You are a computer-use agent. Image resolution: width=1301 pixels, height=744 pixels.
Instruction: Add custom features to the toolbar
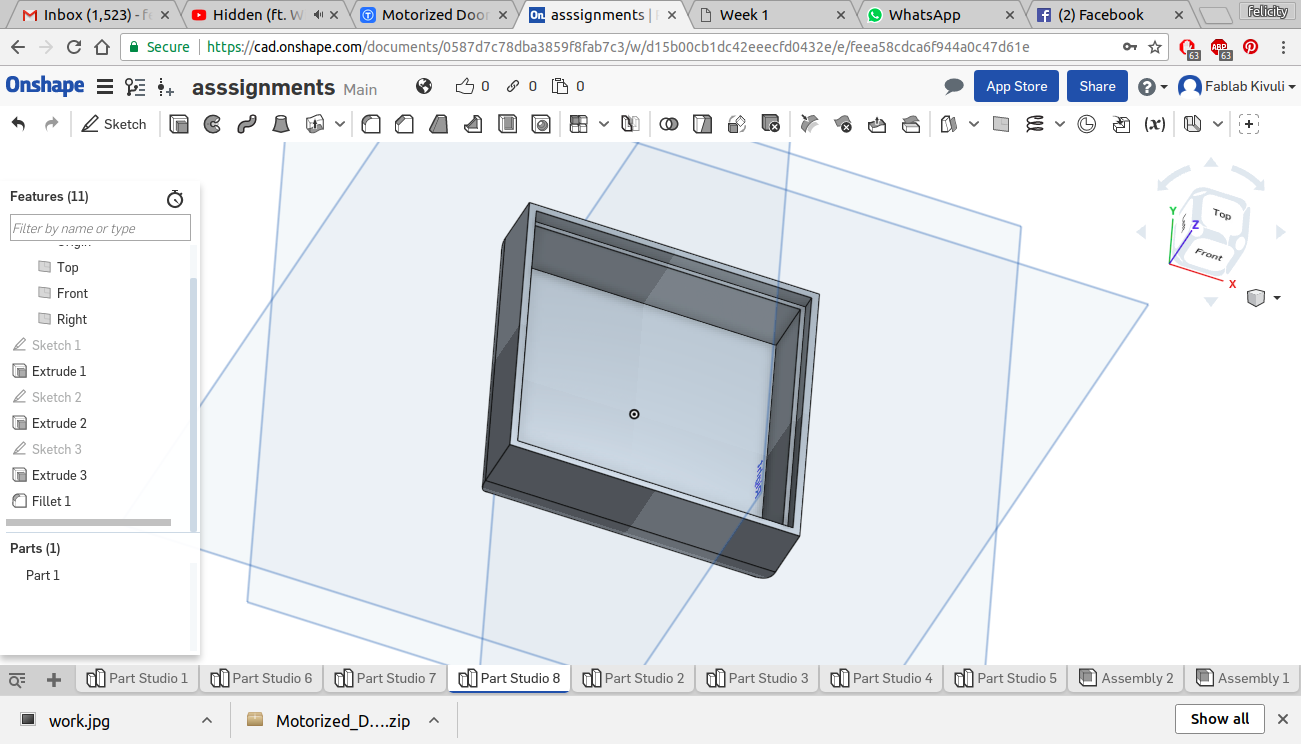click(1249, 124)
